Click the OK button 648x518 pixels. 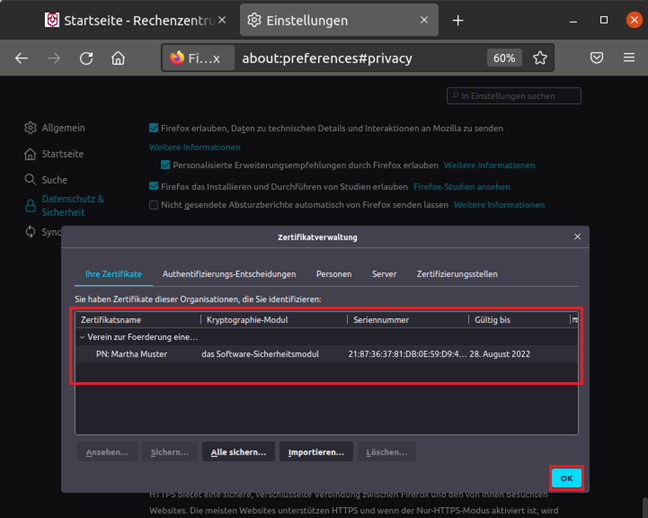click(566, 478)
